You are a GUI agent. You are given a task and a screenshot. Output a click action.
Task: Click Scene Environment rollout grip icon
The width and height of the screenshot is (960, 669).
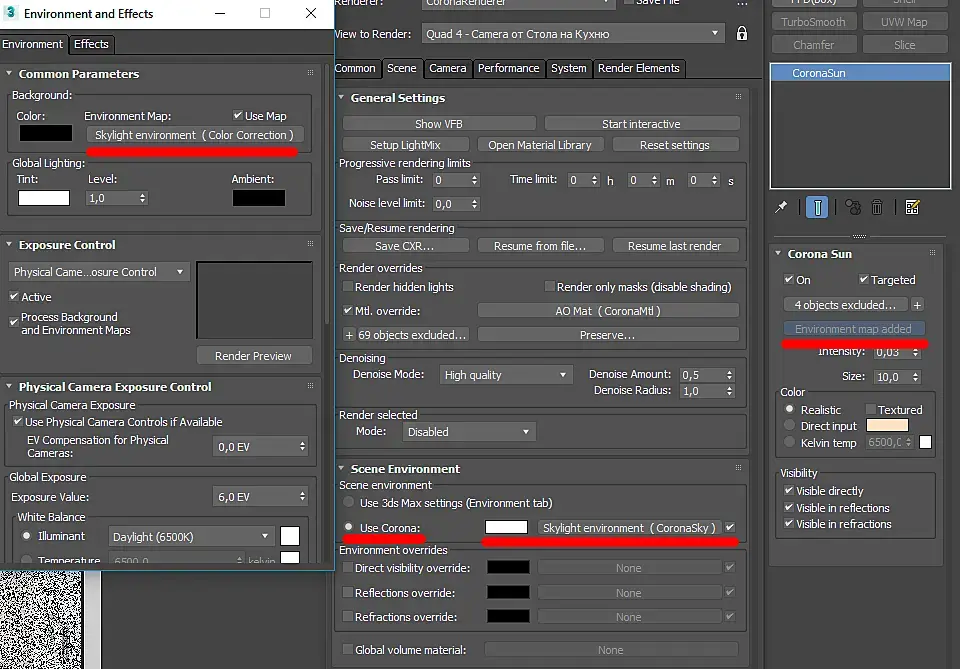(x=738, y=468)
